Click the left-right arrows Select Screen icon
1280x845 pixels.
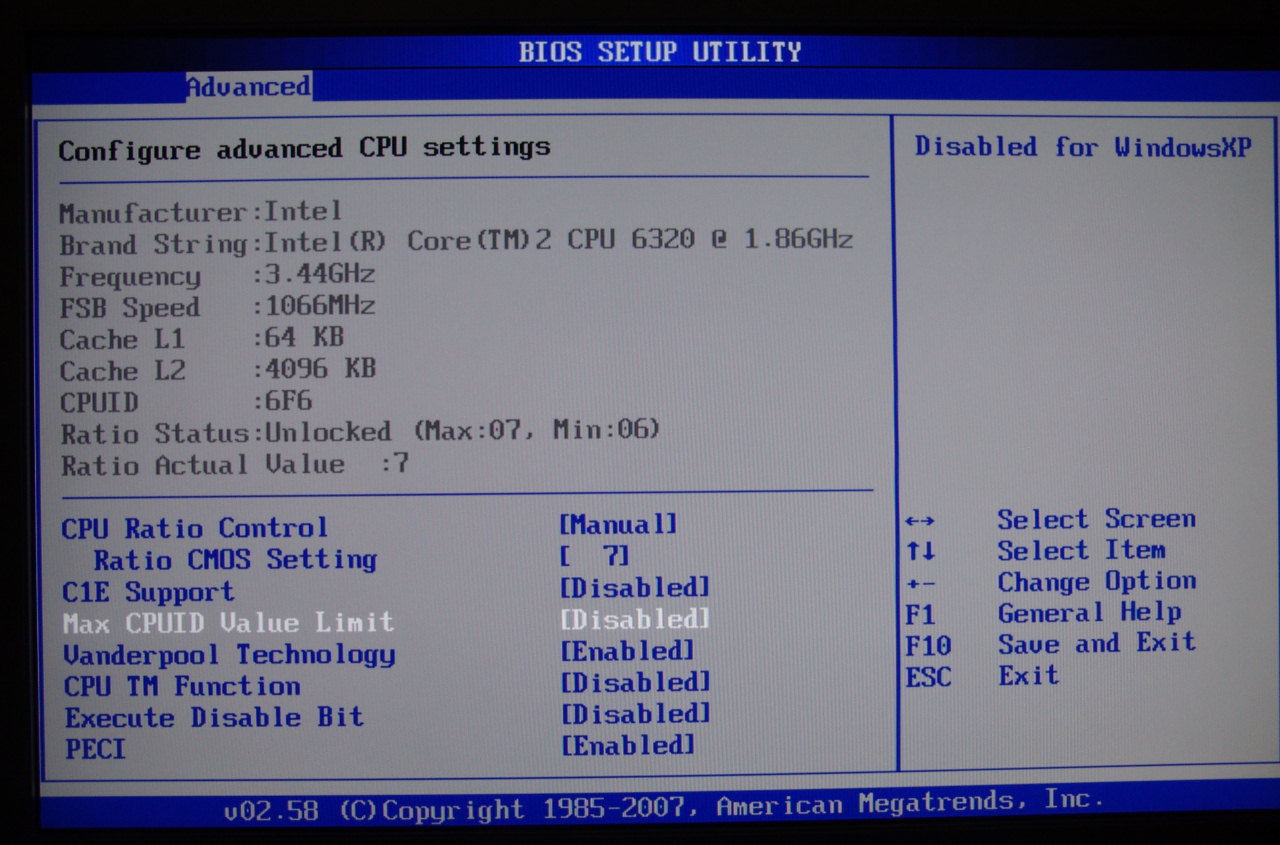(x=919, y=521)
